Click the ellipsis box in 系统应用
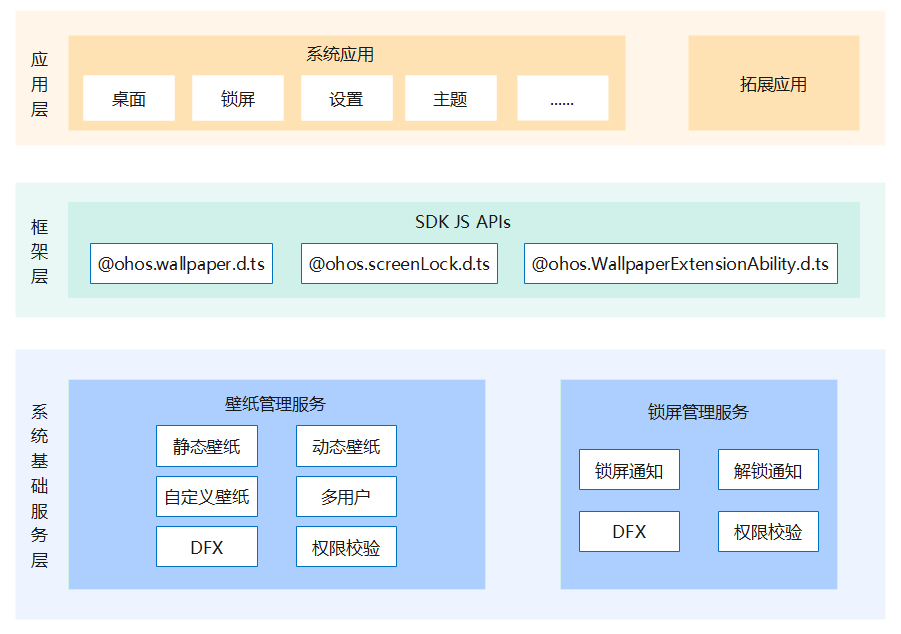The width and height of the screenshot is (901, 634). [x=562, y=99]
